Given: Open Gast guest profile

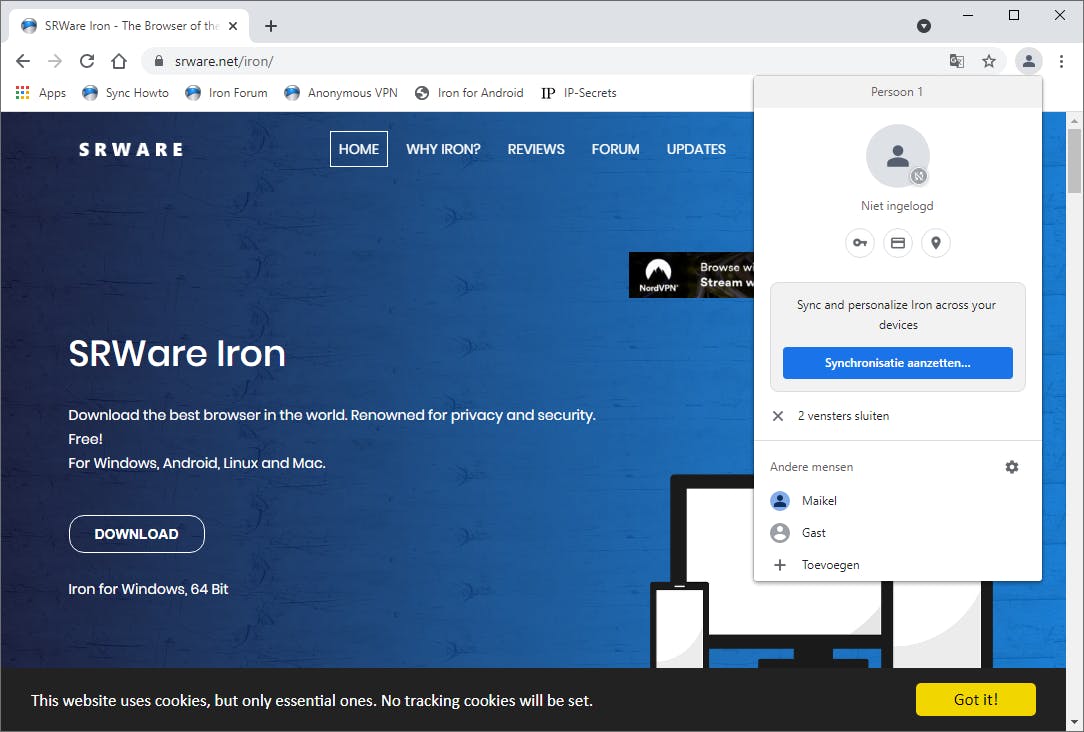Looking at the screenshot, I should pyautogui.click(x=897, y=533).
